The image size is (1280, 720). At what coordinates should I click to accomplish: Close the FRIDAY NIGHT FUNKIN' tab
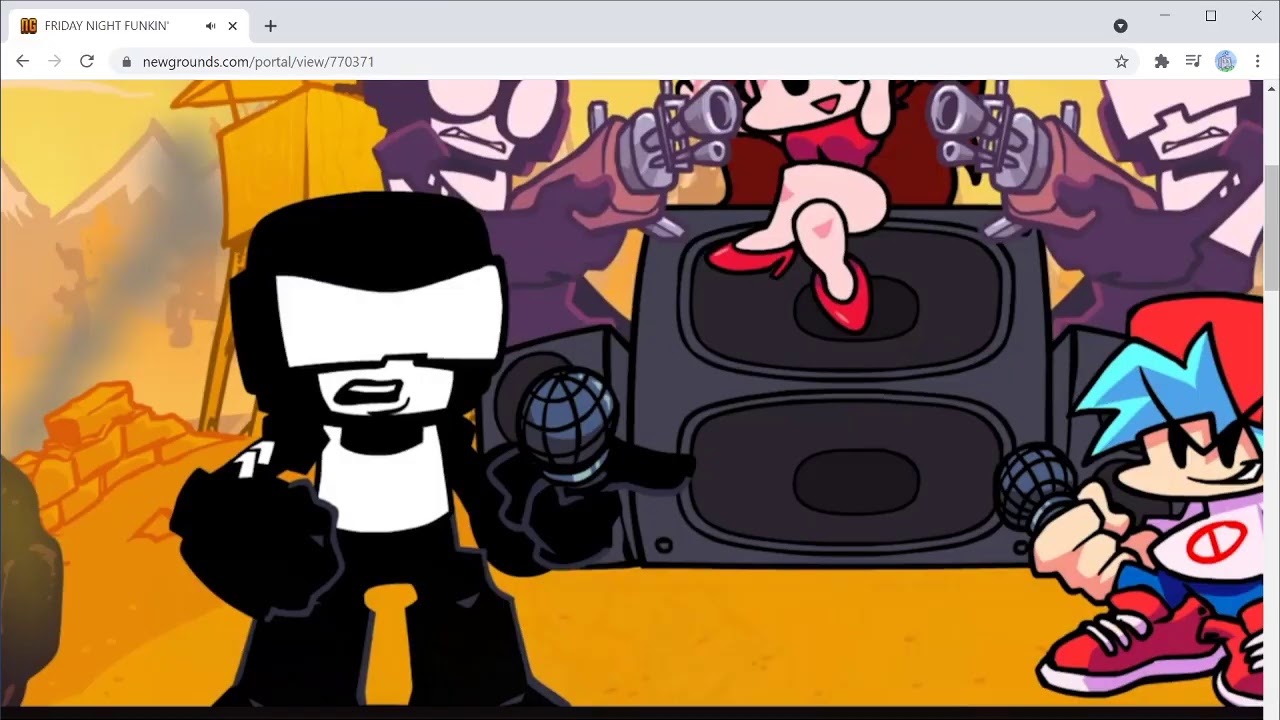coord(233,26)
